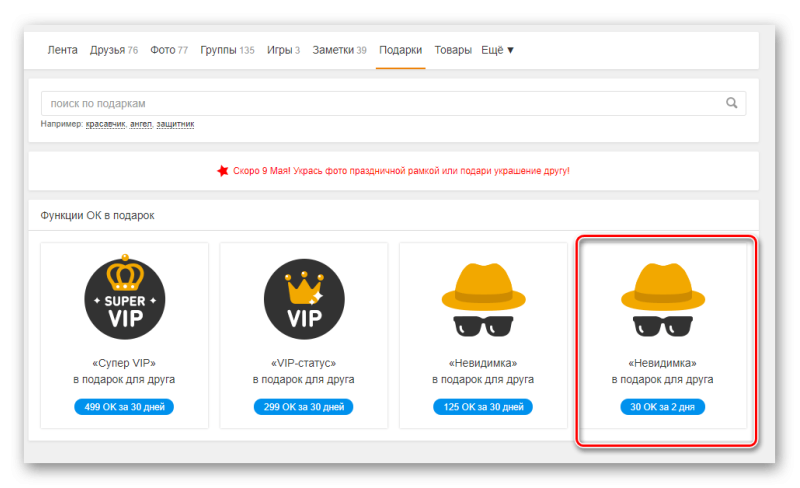Click the красавчик example link
This screenshot has width=800, height=488.
click(105, 124)
